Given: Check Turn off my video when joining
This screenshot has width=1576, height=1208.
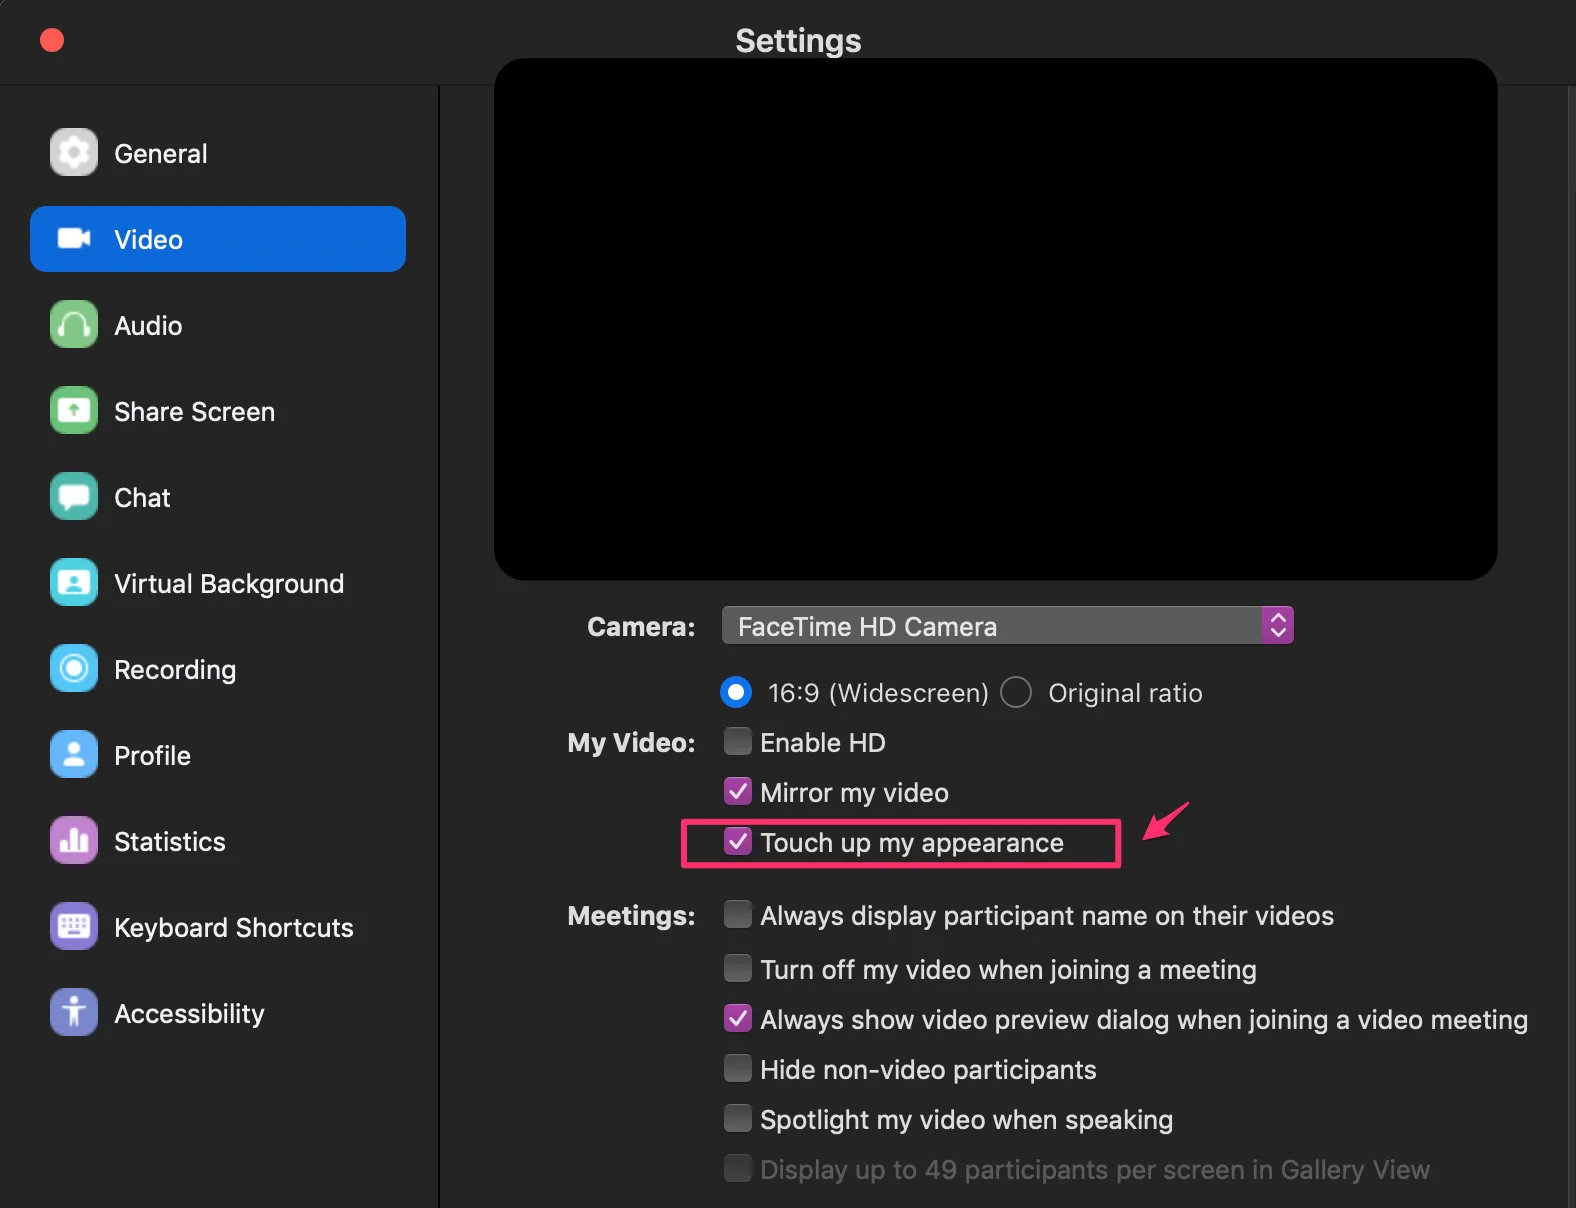Looking at the screenshot, I should [738, 968].
